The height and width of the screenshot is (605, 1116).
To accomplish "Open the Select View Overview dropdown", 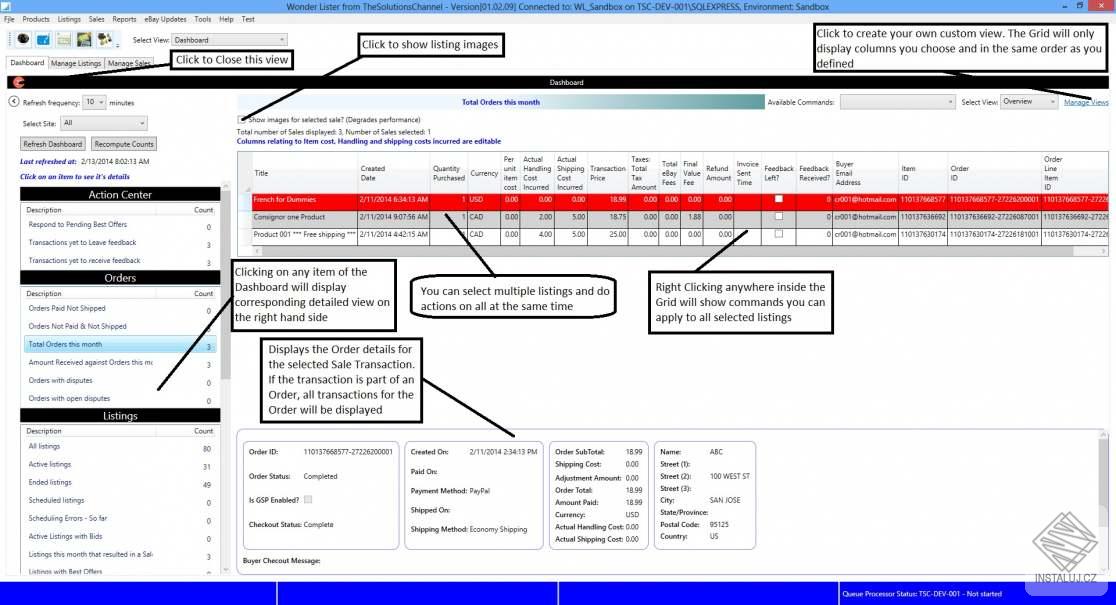I will tap(1028, 102).
